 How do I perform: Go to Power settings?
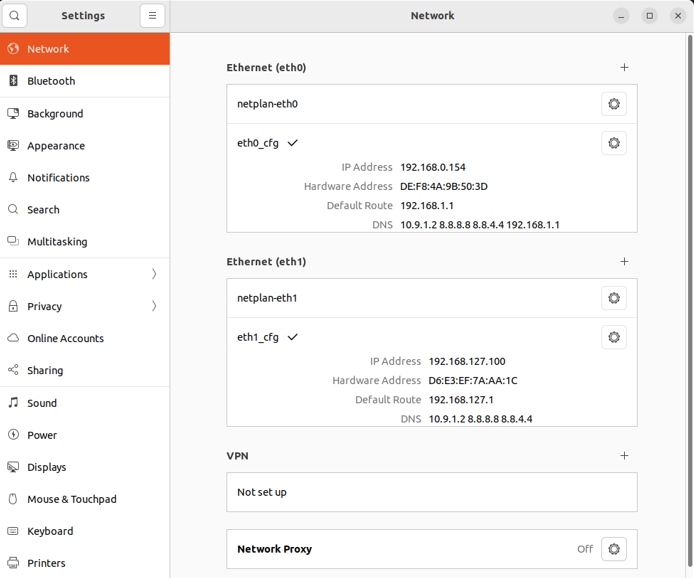click(85, 435)
